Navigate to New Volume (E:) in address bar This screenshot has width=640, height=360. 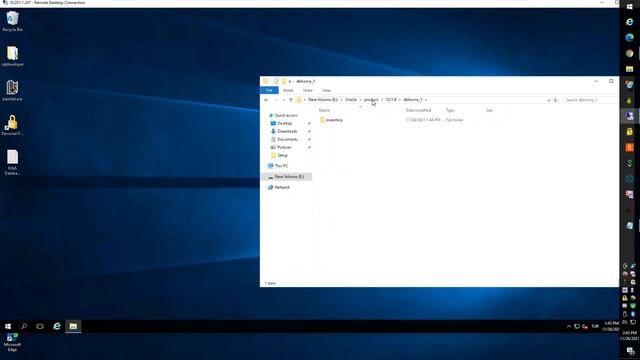(x=323, y=100)
